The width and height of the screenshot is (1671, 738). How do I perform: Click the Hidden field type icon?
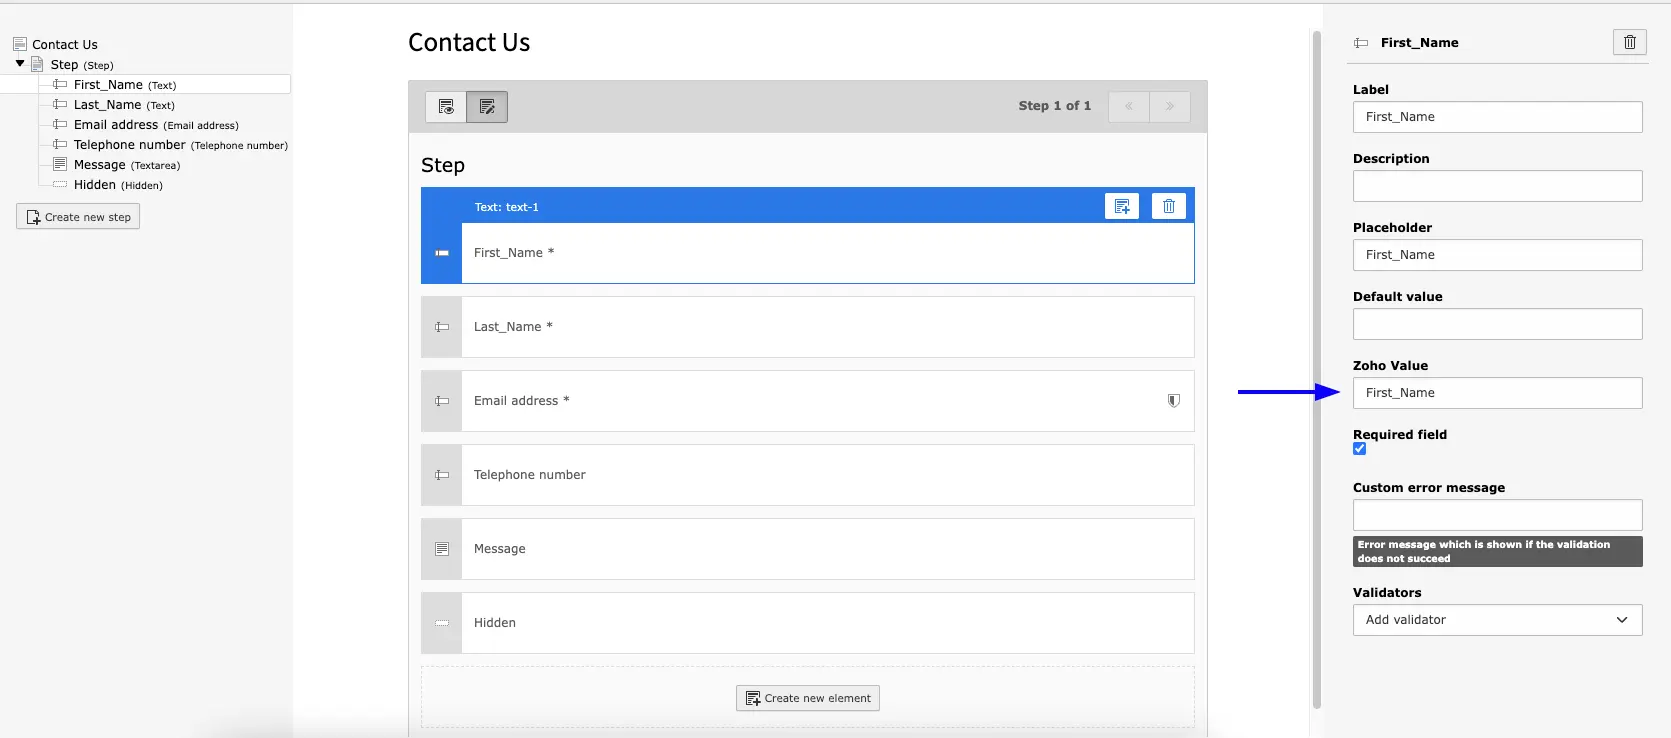pos(441,623)
